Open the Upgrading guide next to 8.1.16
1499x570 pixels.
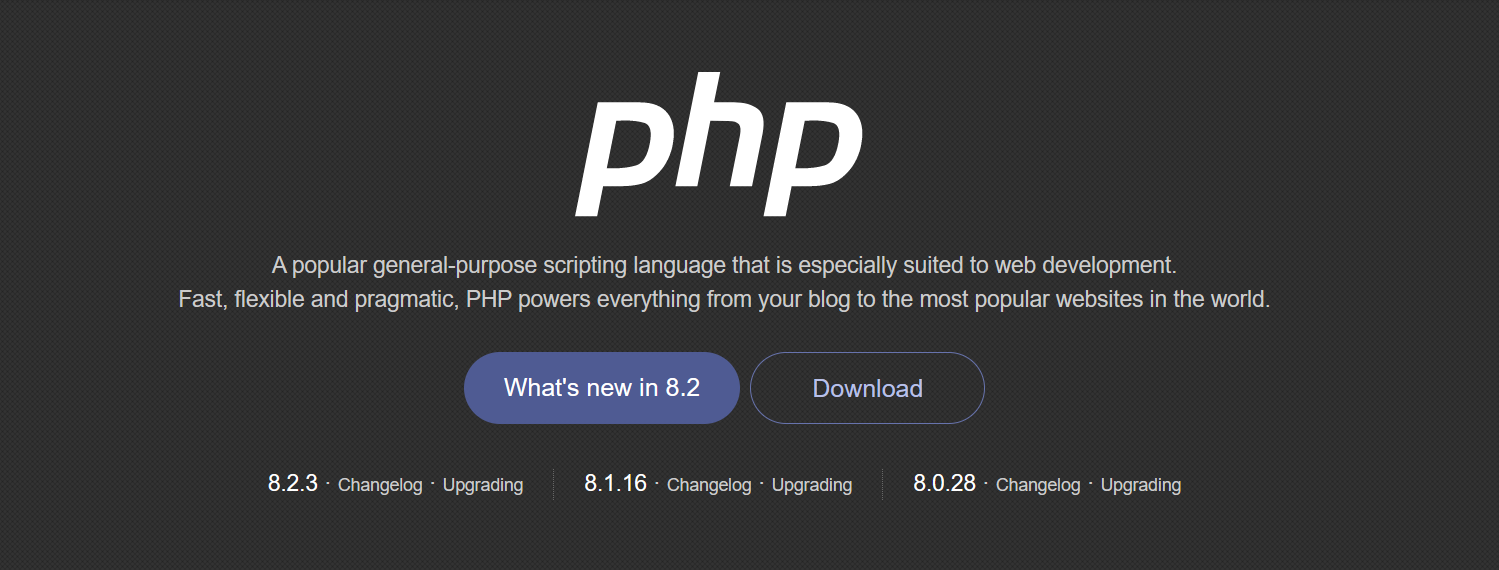(x=812, y=485)
